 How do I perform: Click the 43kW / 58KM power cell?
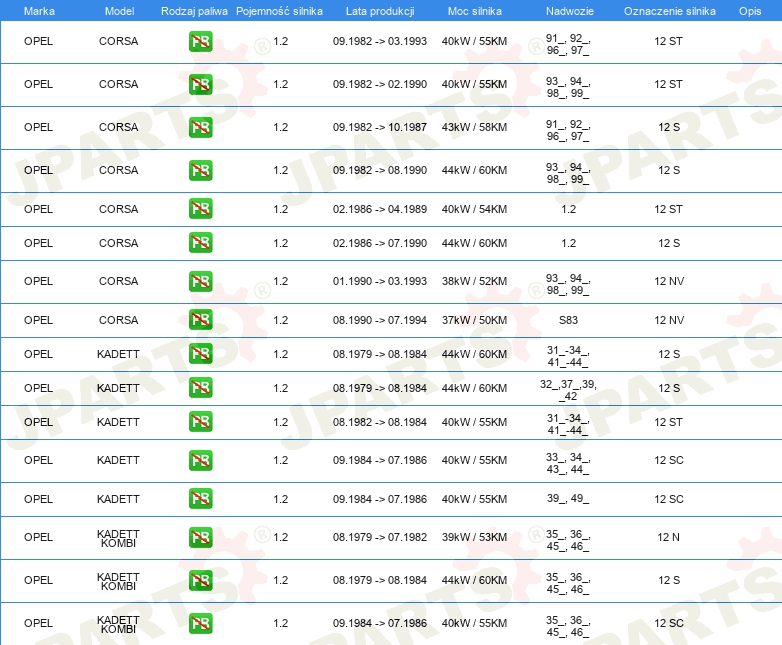coord(474,127)
